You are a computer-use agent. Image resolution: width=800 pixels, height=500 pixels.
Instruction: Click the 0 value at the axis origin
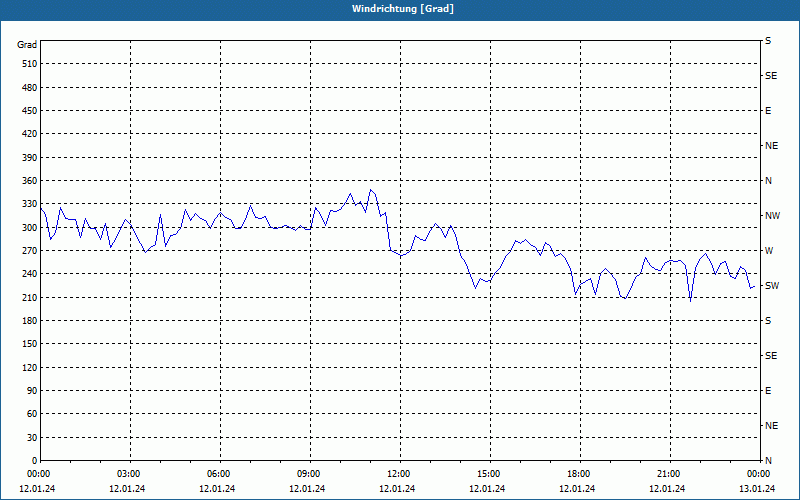tap(34, 460)
